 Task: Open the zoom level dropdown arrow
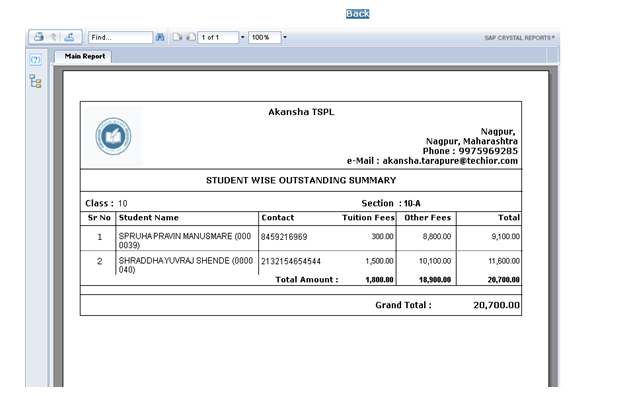[x=285, y=37]
